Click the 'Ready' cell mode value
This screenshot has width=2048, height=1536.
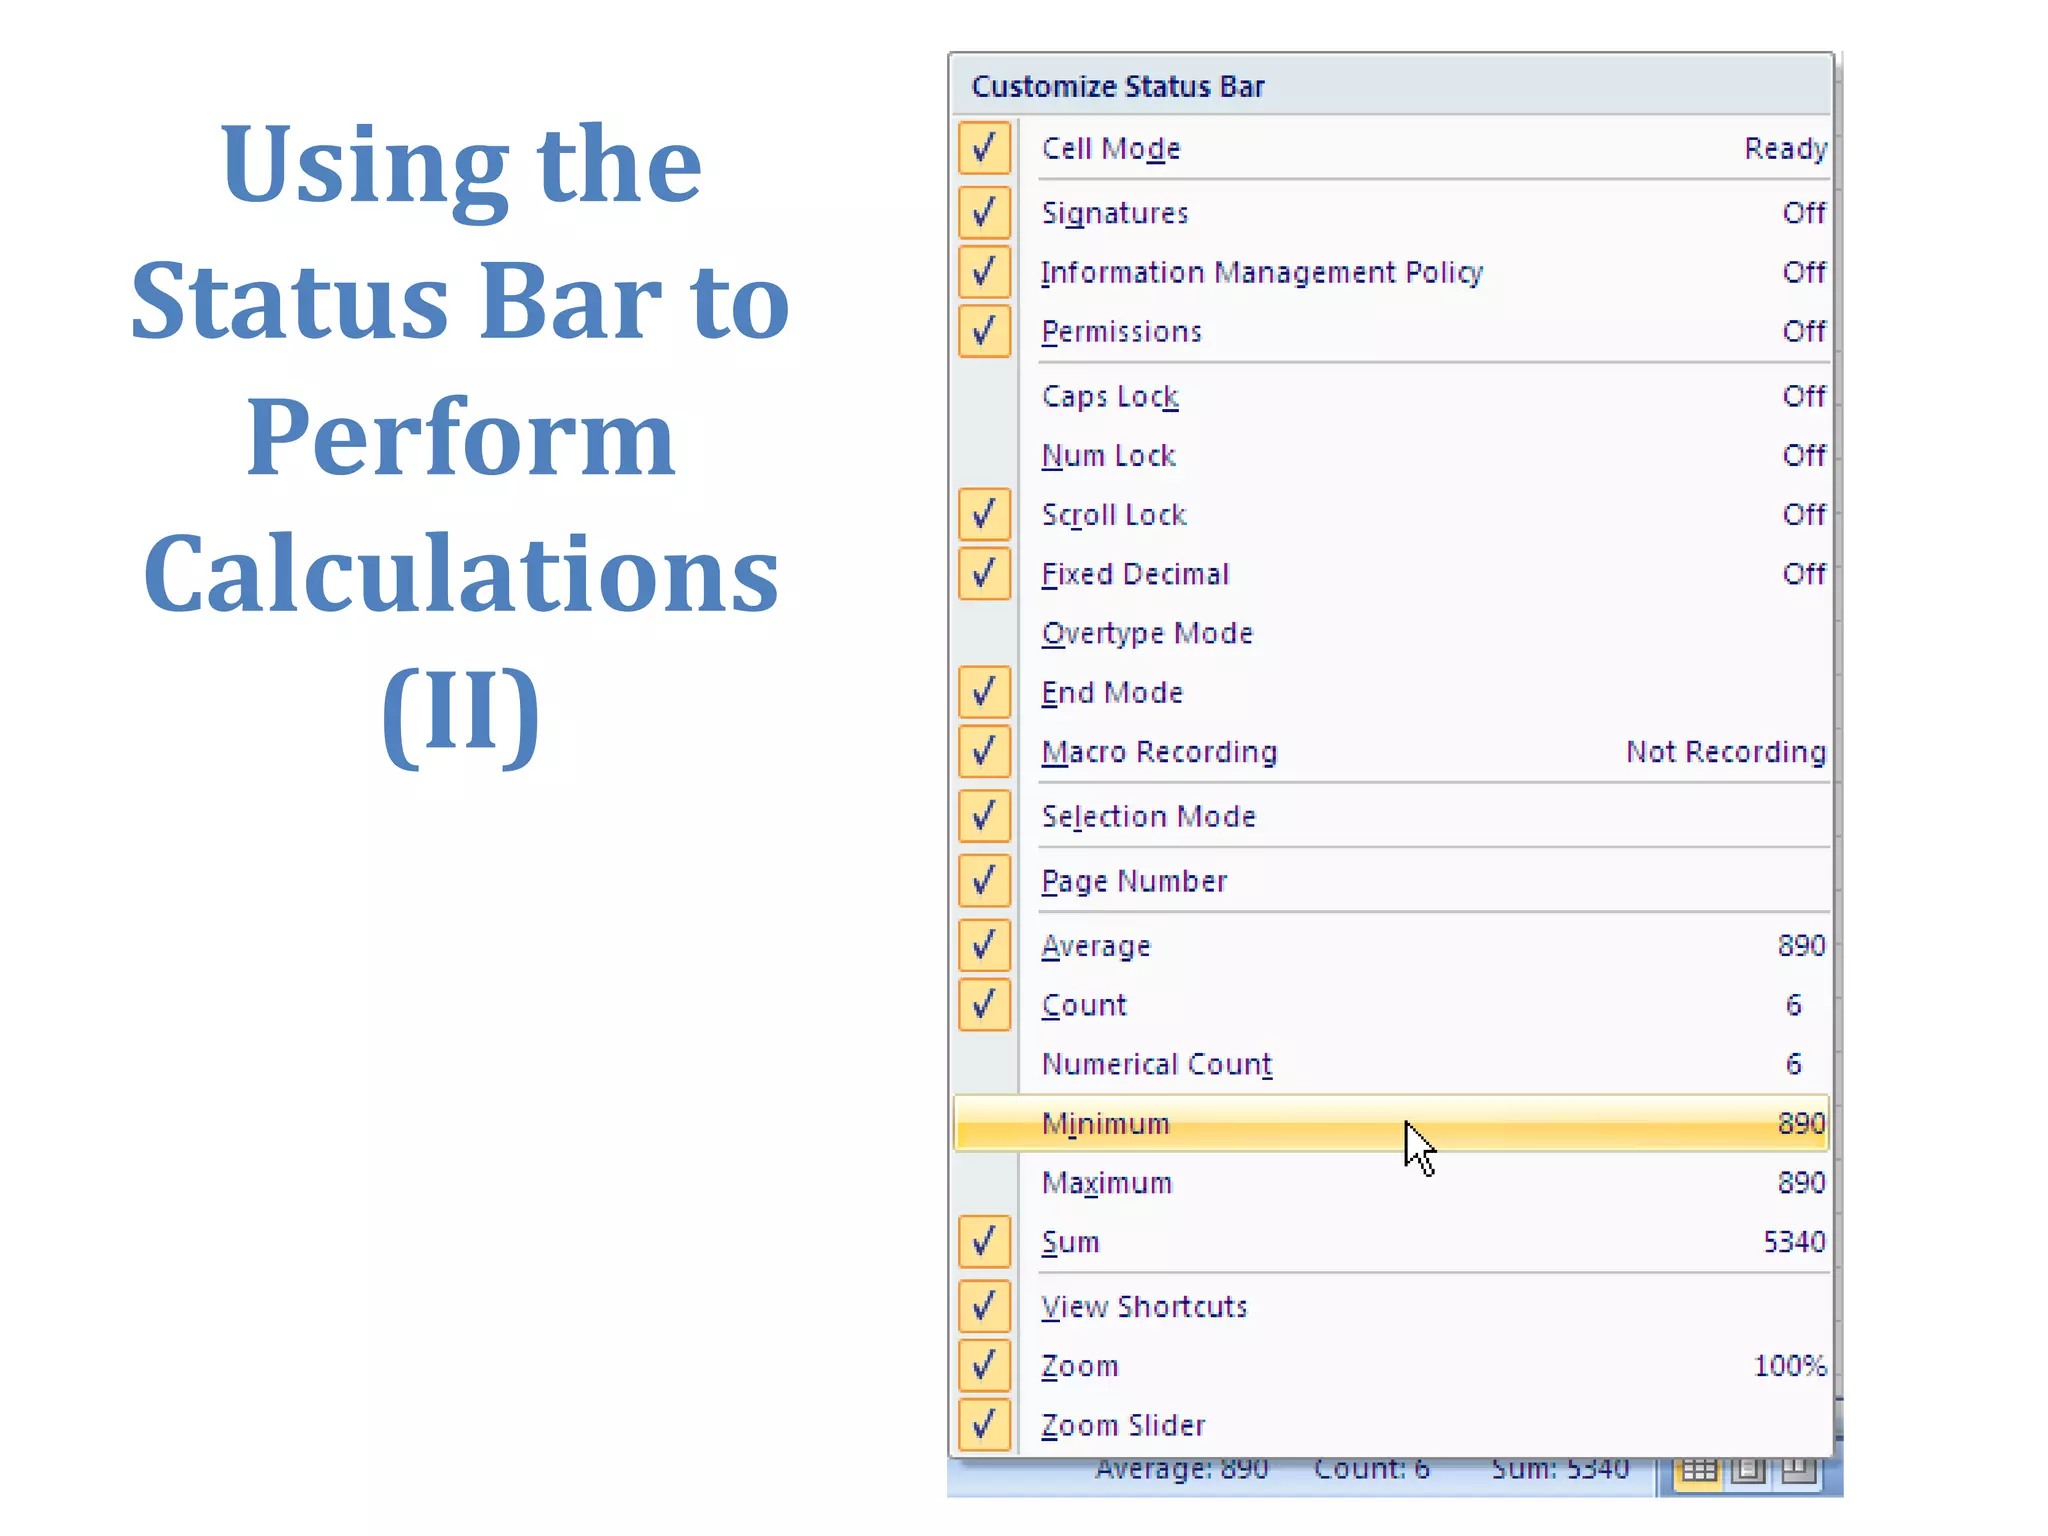[1786, 149]
